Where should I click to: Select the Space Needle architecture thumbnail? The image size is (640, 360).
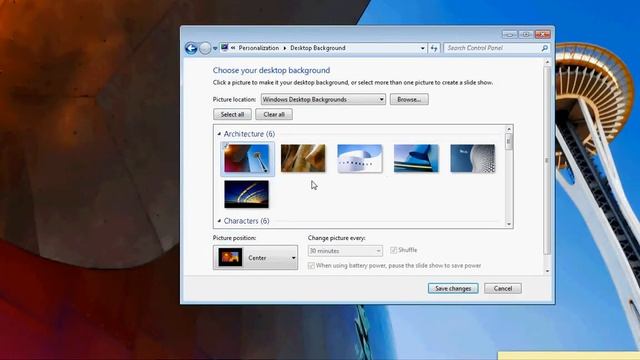point(247,159)
